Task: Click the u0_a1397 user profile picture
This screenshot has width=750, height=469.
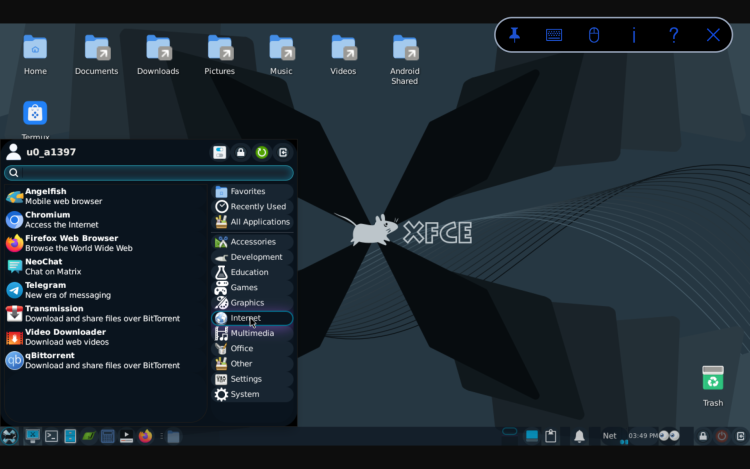Action: click(13, 152)
